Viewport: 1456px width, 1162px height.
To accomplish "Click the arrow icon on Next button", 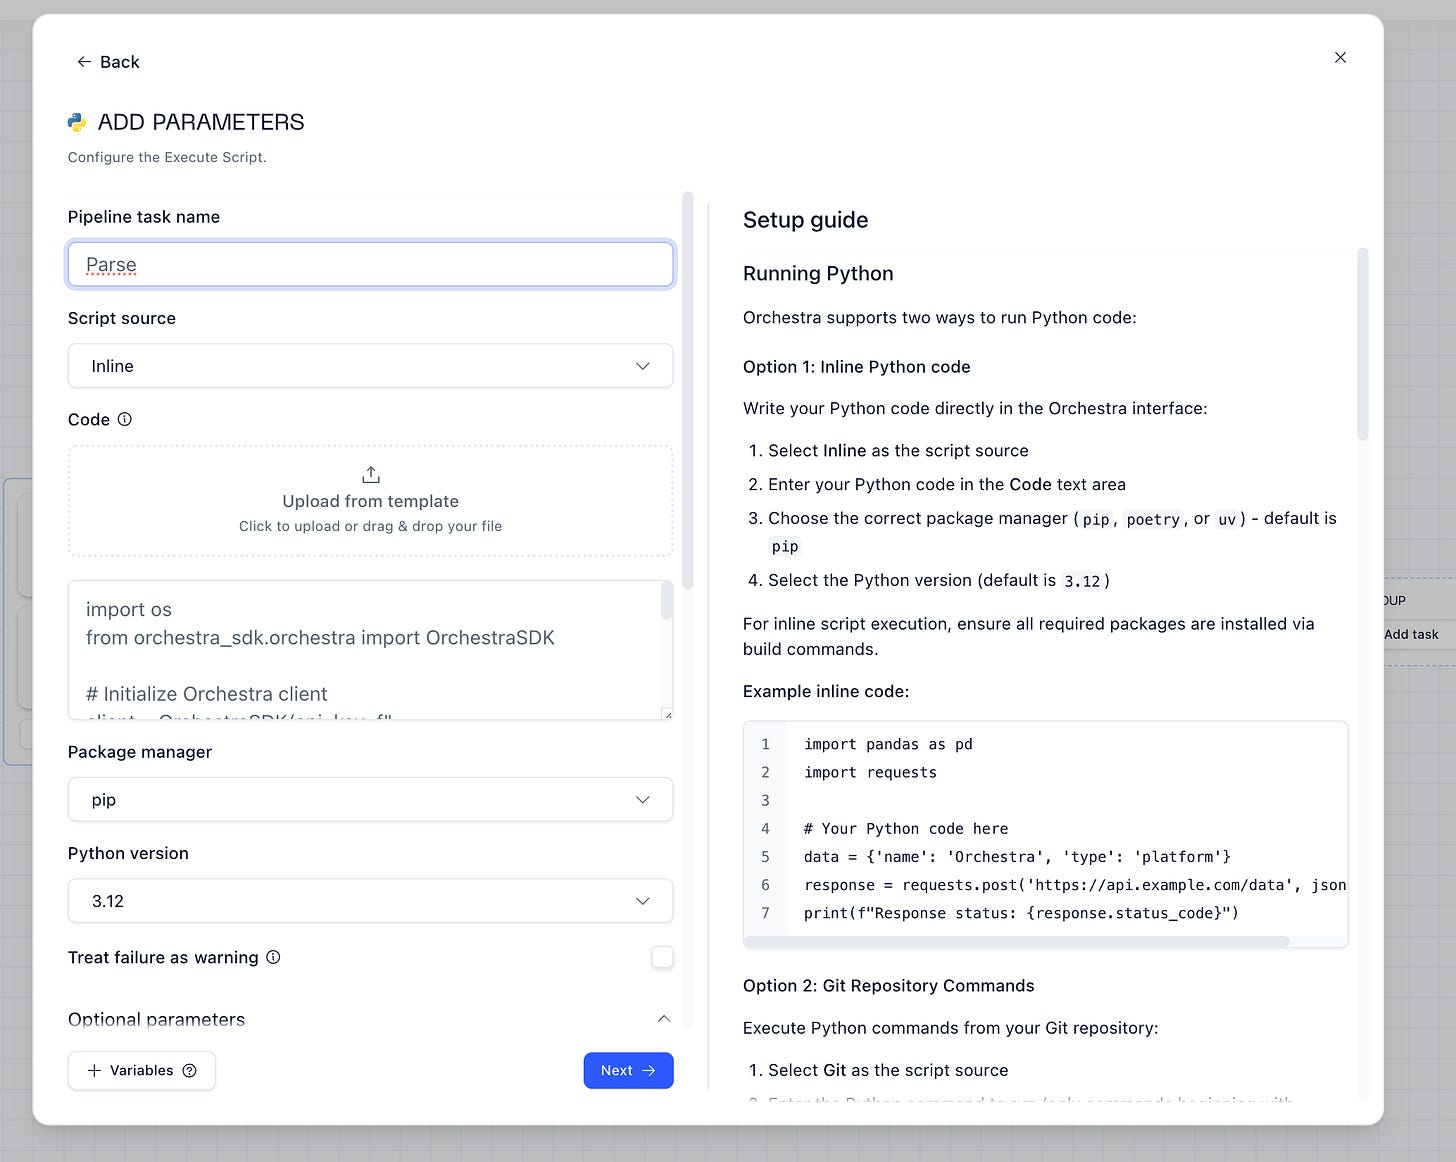I will [x=648, y=1070].
